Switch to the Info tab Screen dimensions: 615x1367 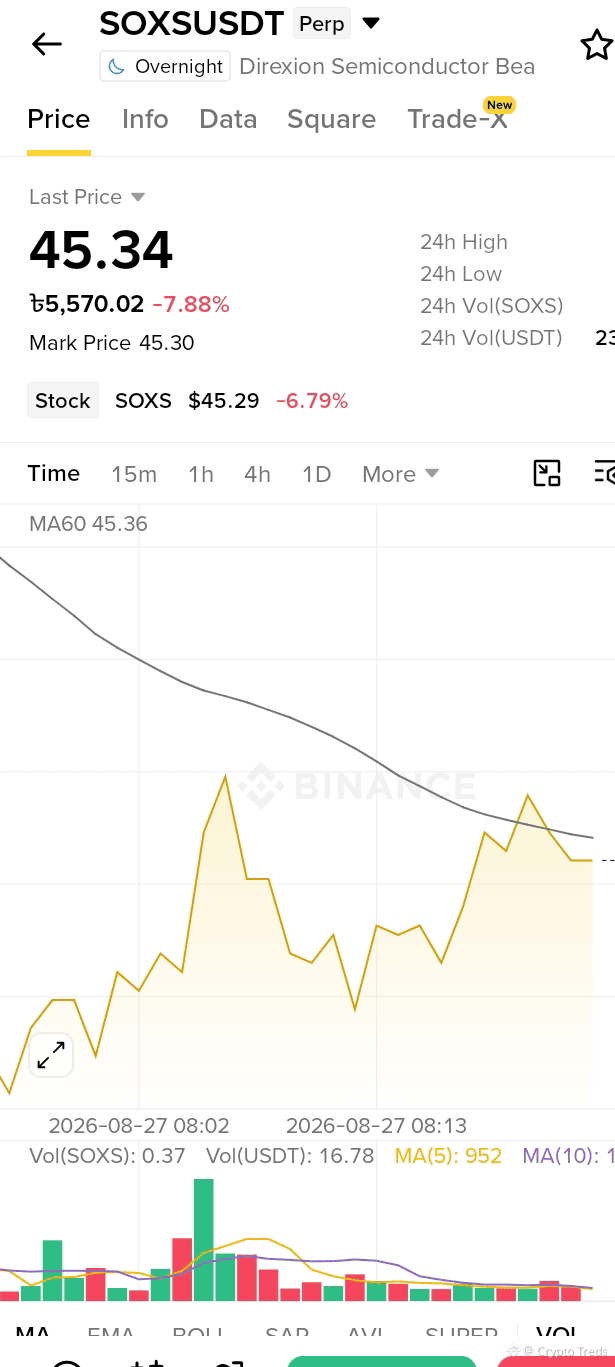tap(145, 119)
